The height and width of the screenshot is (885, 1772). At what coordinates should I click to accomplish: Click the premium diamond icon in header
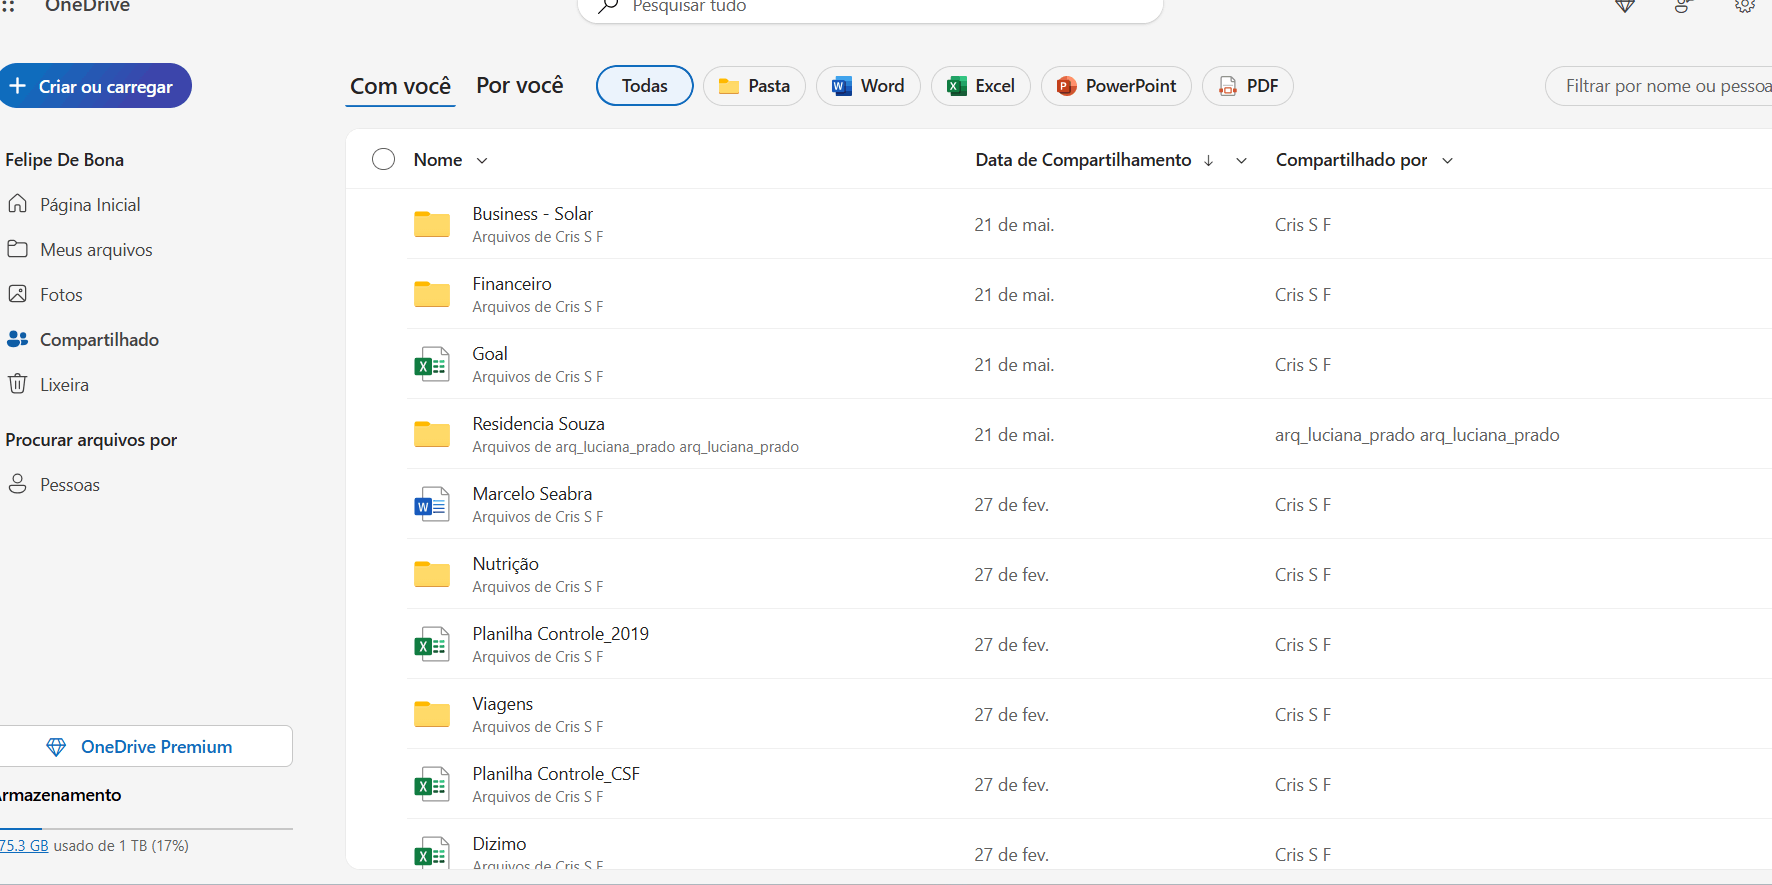1625,6
